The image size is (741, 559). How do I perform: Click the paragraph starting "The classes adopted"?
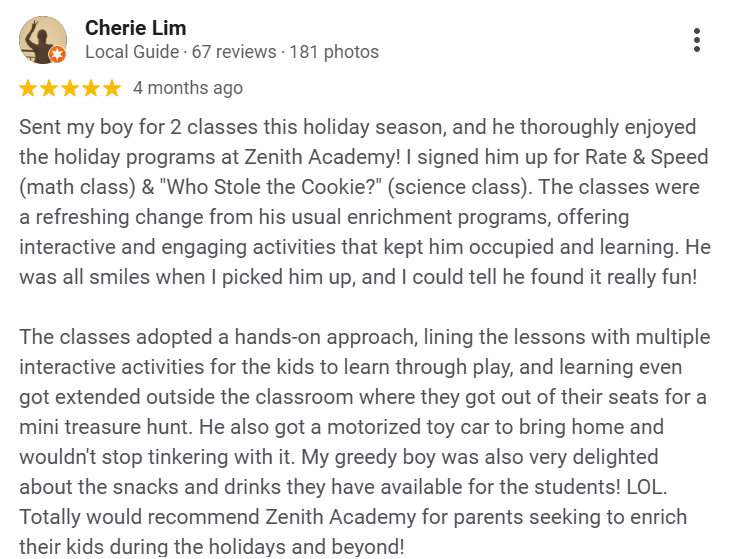click(364, 441)
